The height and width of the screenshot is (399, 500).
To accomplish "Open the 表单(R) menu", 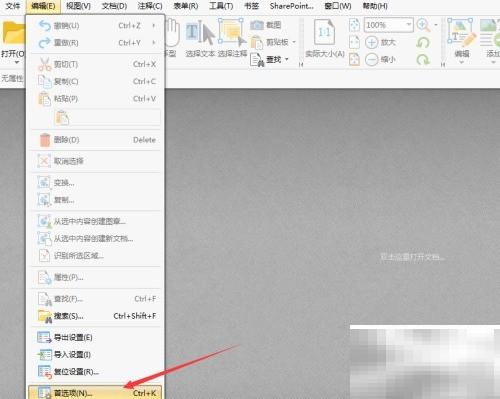I will pos(186,6).
